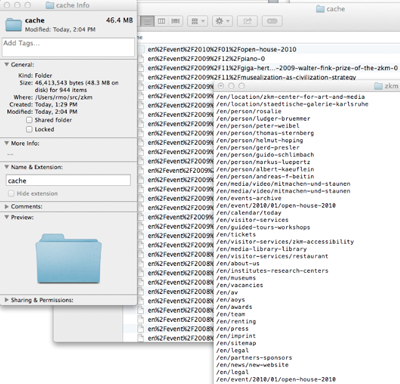This screenshot has height=384, width=400.
Task: Toggle the Locked checkbox
Action: pos(29,129)
